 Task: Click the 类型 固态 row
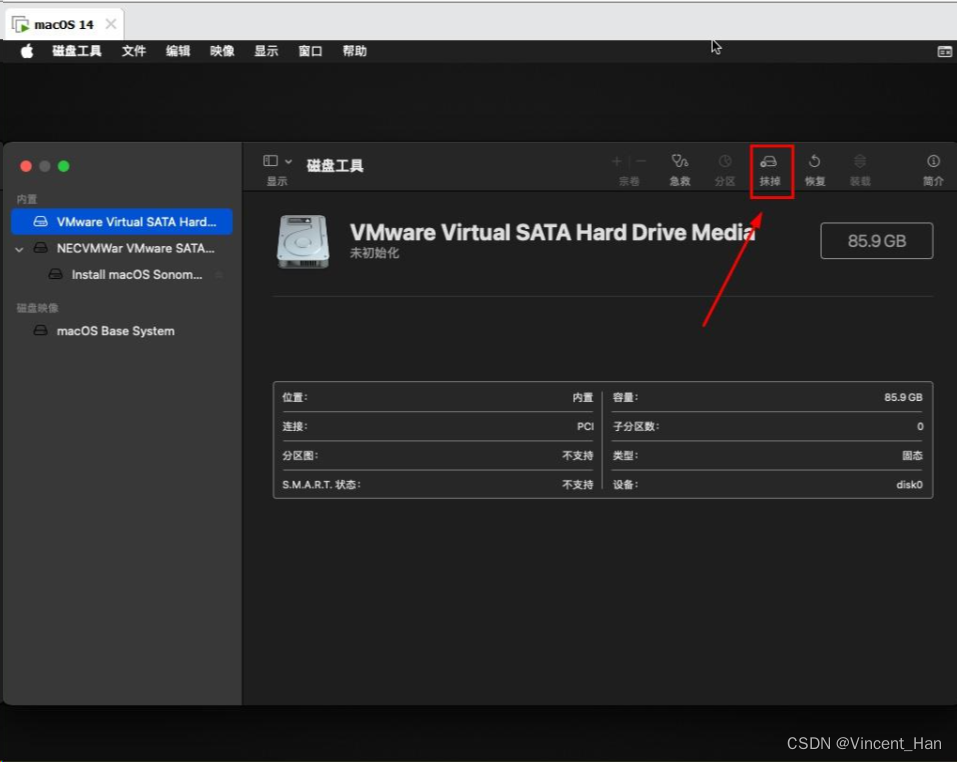pyautogui.click(x=768, y=455)
